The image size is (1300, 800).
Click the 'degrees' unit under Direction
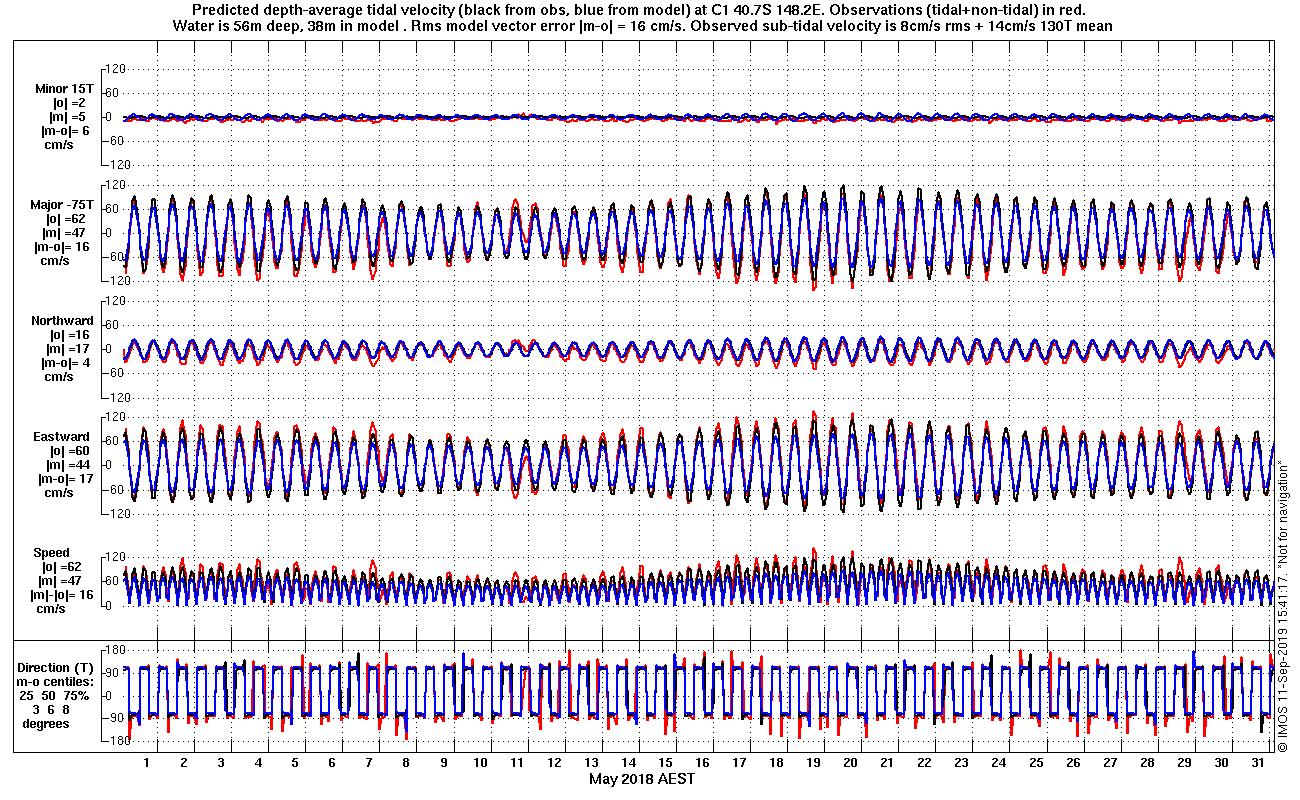(x=46, y=723)
